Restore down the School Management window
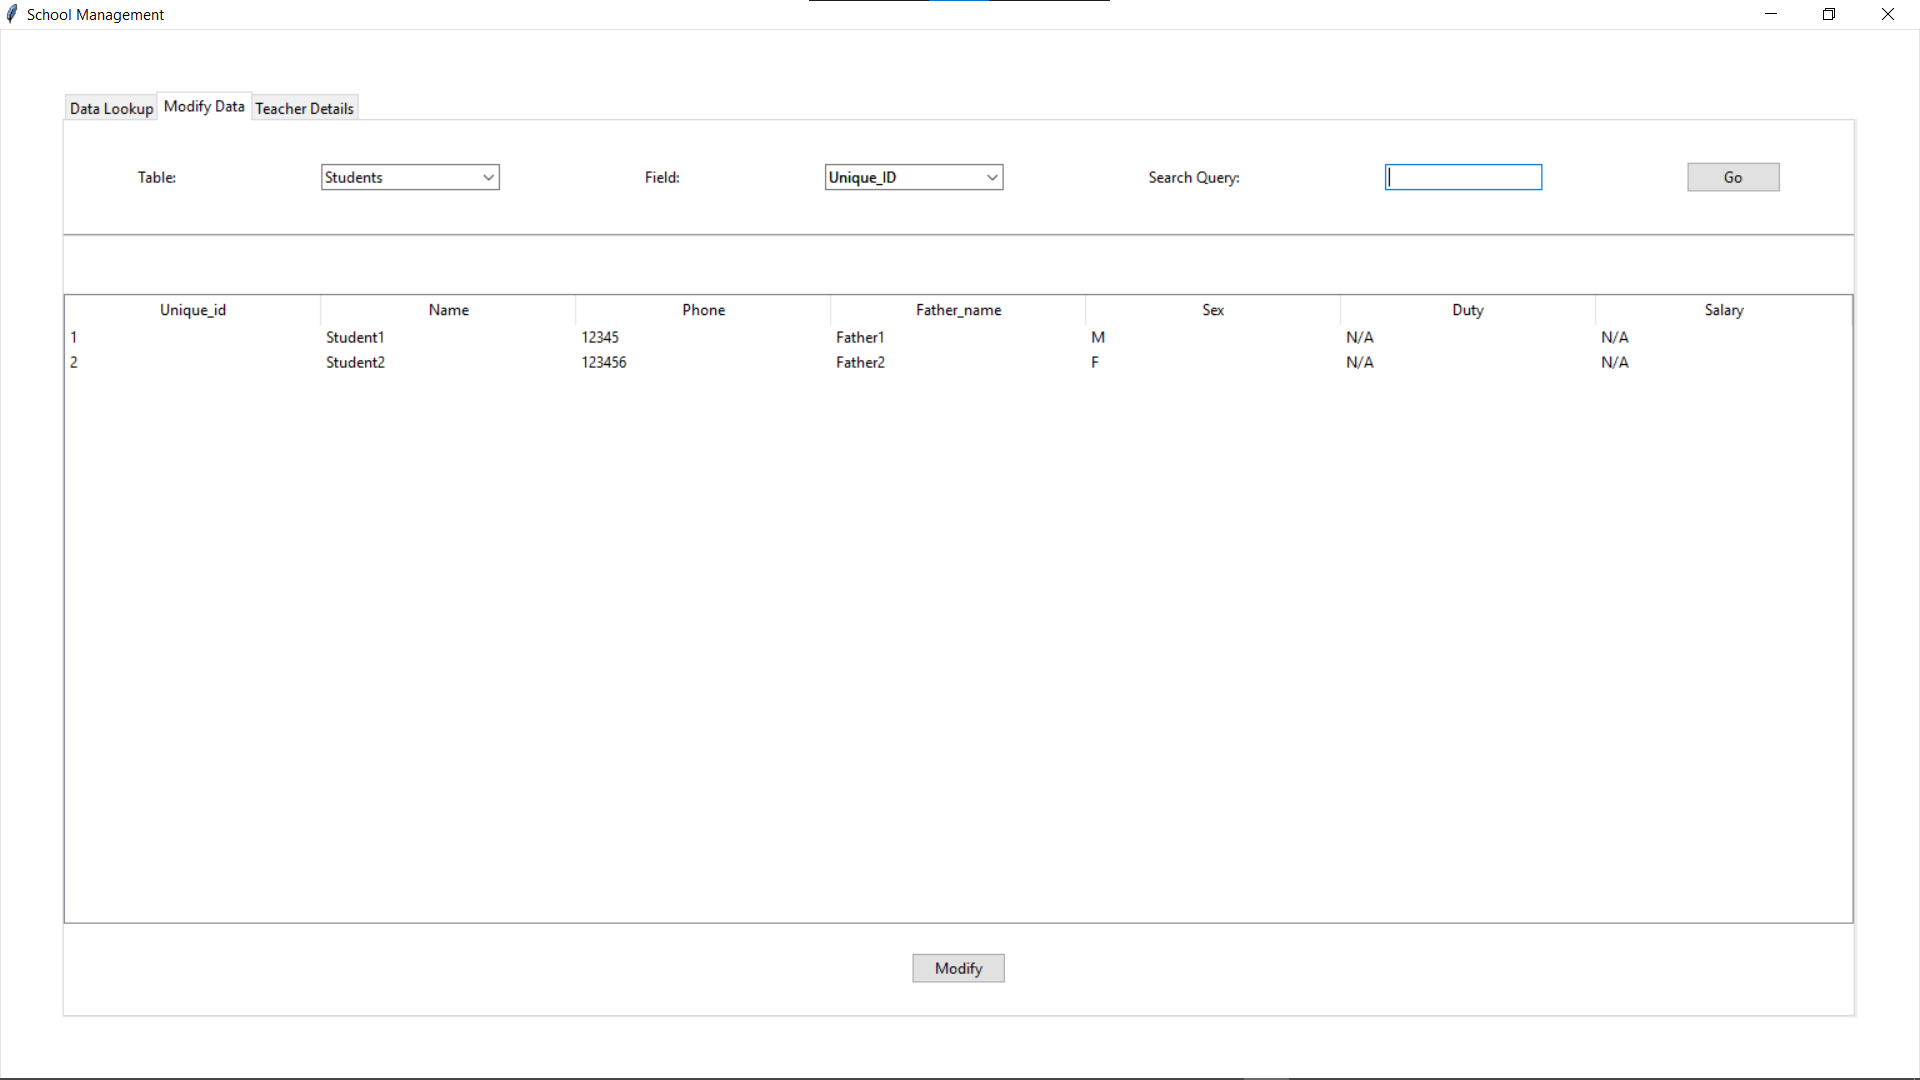Screen dimensions: 1920x1080 [x=1829, y=14]
